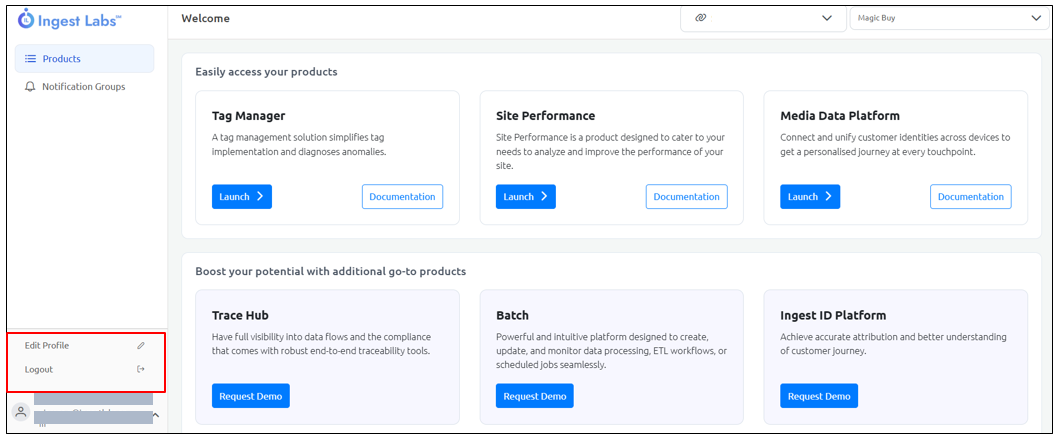
Task: Click the user avatar icon
Action: point(21,412)
